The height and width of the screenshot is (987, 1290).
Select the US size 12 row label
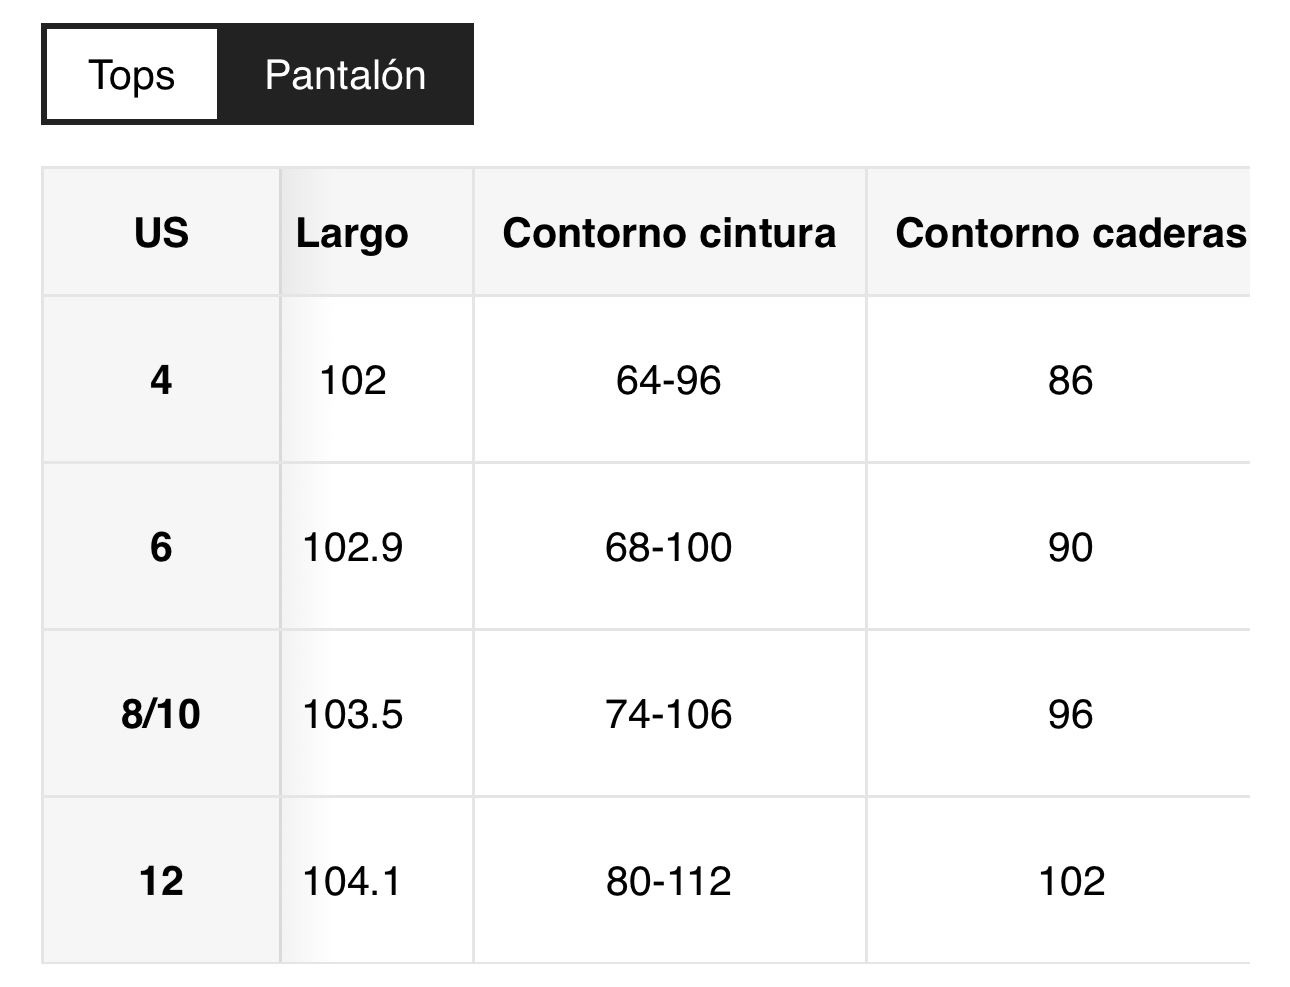click(x=161, y=881)
